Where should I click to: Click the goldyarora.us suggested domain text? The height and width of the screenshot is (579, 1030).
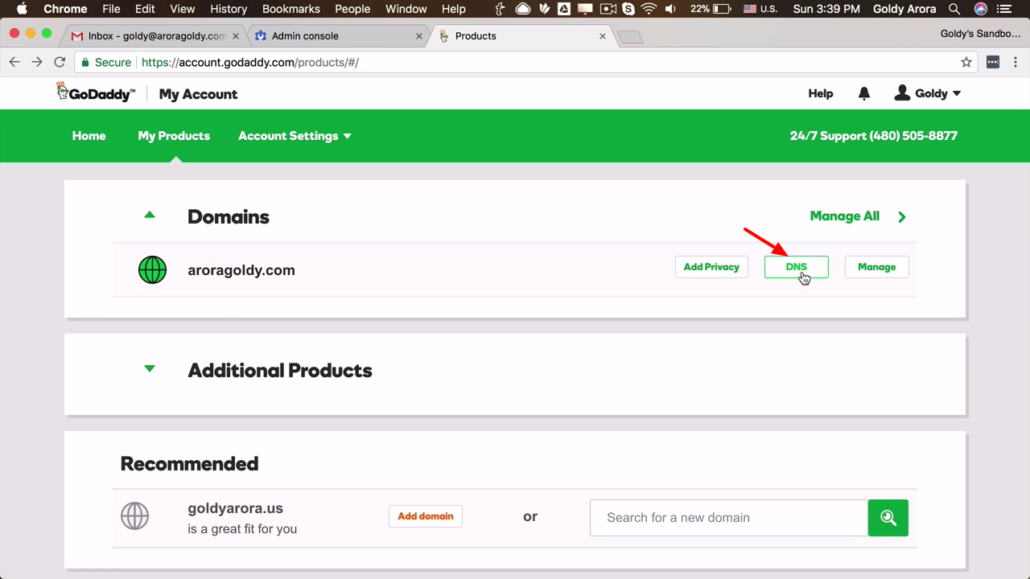click(x=235, y=508)
